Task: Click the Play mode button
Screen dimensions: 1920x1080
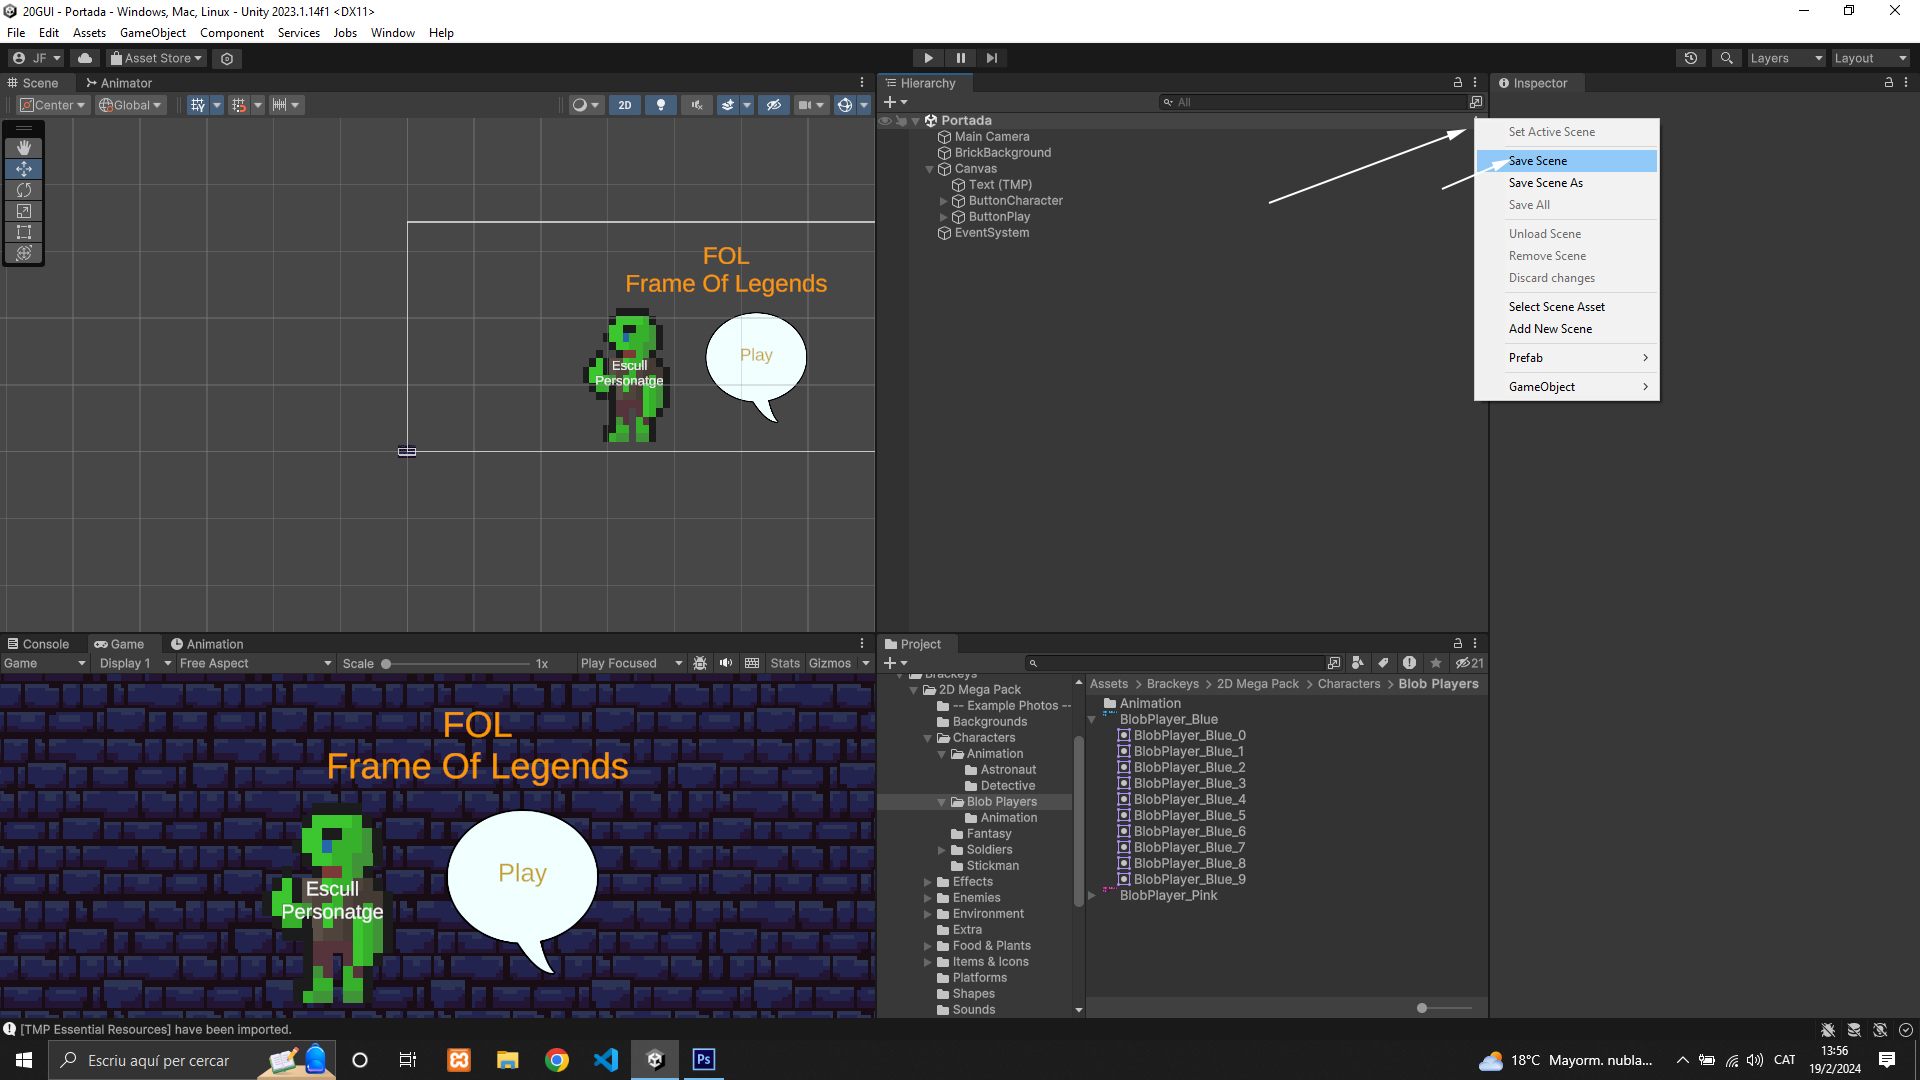Action: [928, 58]
